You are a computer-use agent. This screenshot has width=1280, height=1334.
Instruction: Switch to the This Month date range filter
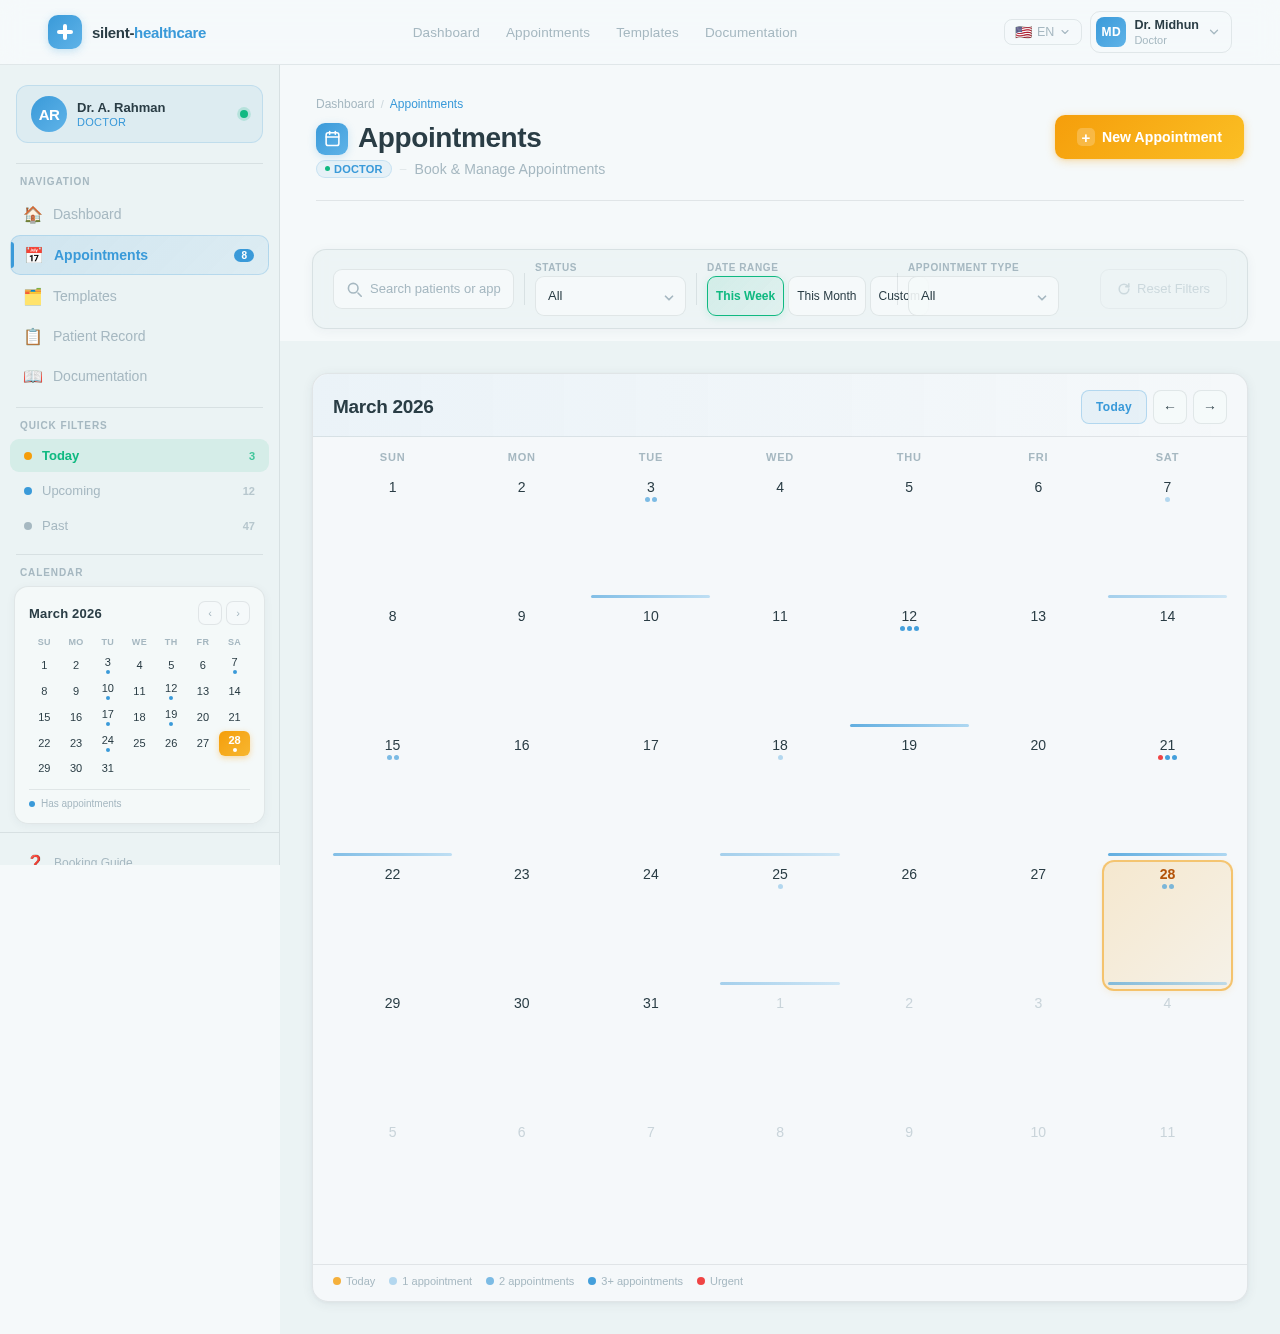point(826,296)
